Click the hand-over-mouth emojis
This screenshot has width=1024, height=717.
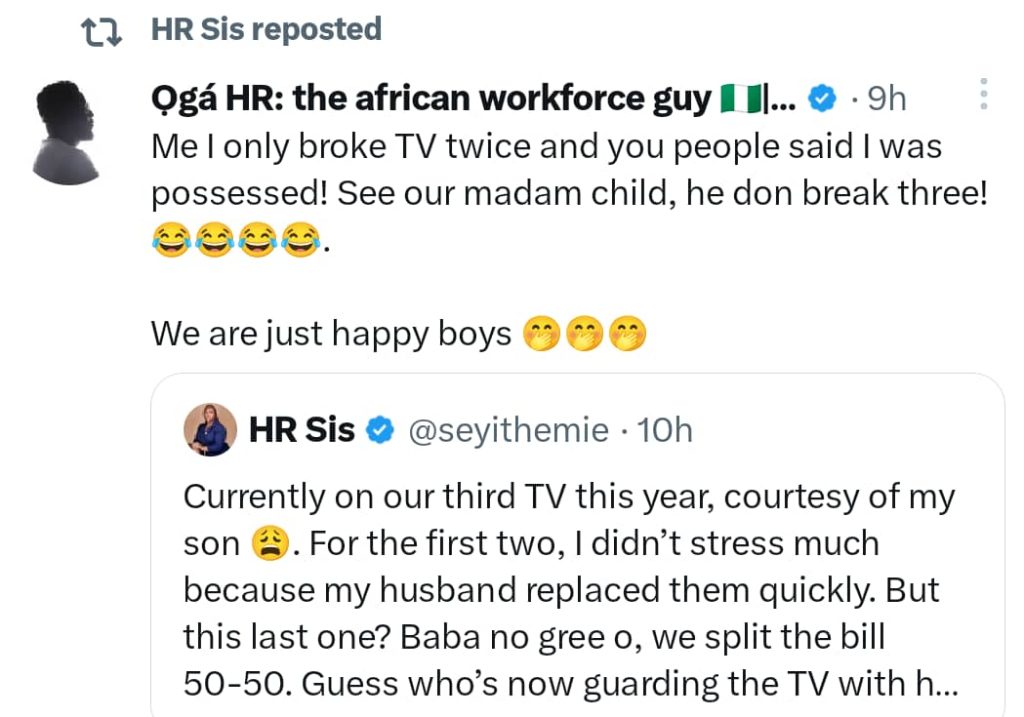(585, 334)
